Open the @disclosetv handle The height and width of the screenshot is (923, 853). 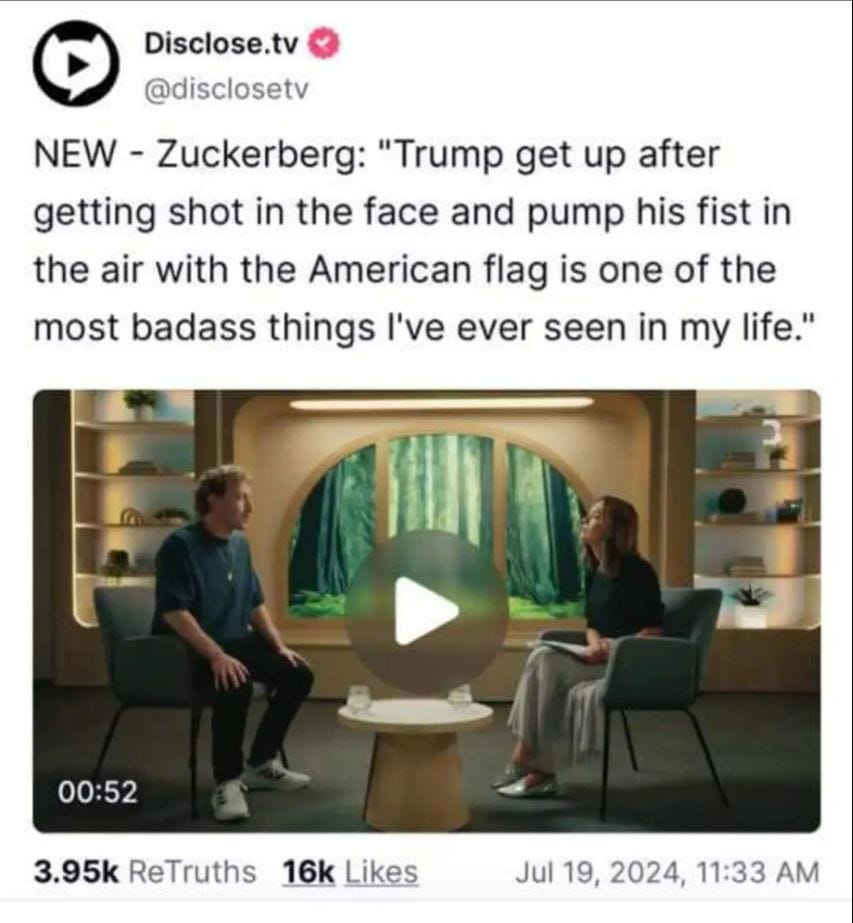[x=227, y=89]
